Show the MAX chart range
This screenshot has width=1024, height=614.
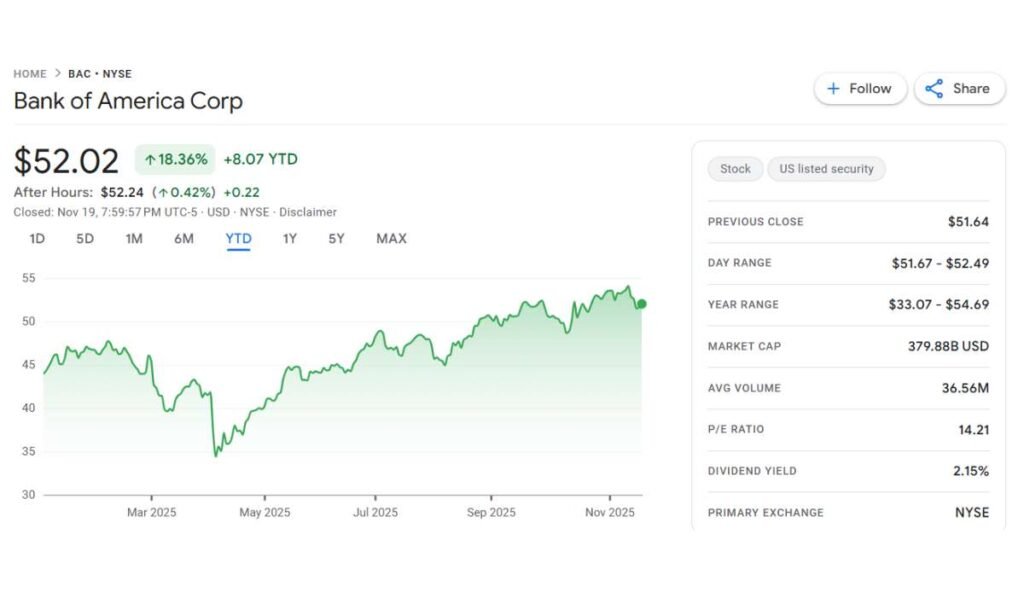point(391,239)
